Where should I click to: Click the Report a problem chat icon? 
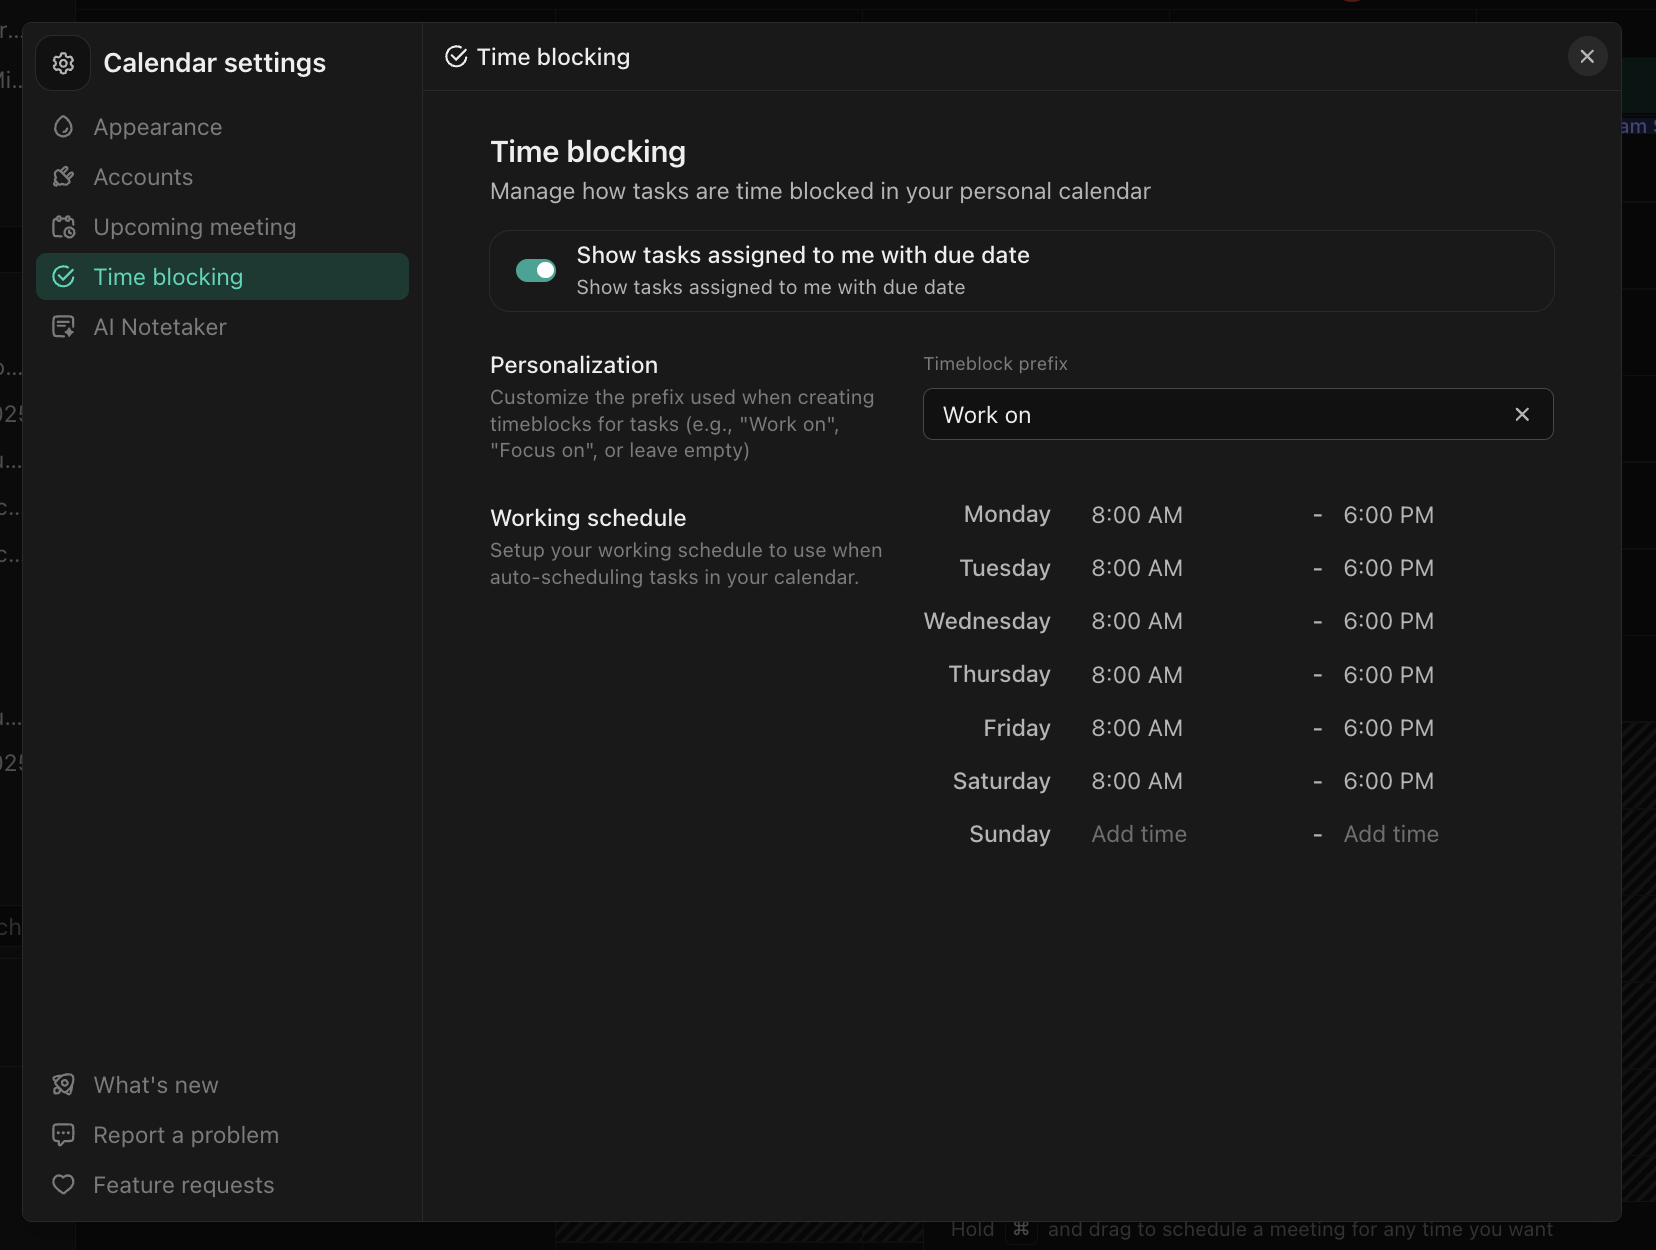coord(63,1135)
